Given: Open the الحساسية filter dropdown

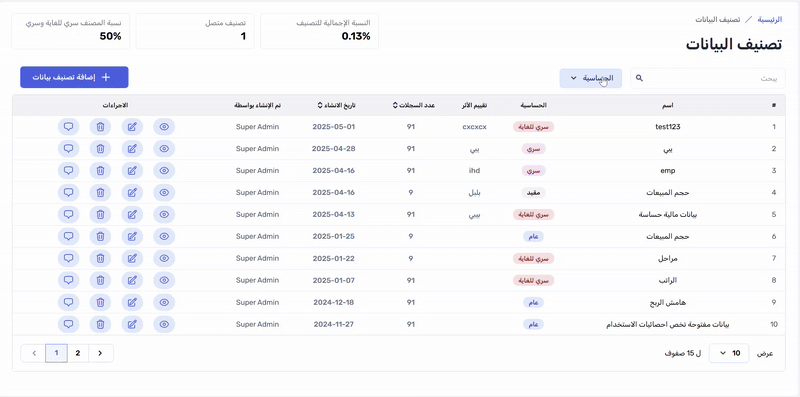Looking at the screenshot, I should [x=591, y=78].
